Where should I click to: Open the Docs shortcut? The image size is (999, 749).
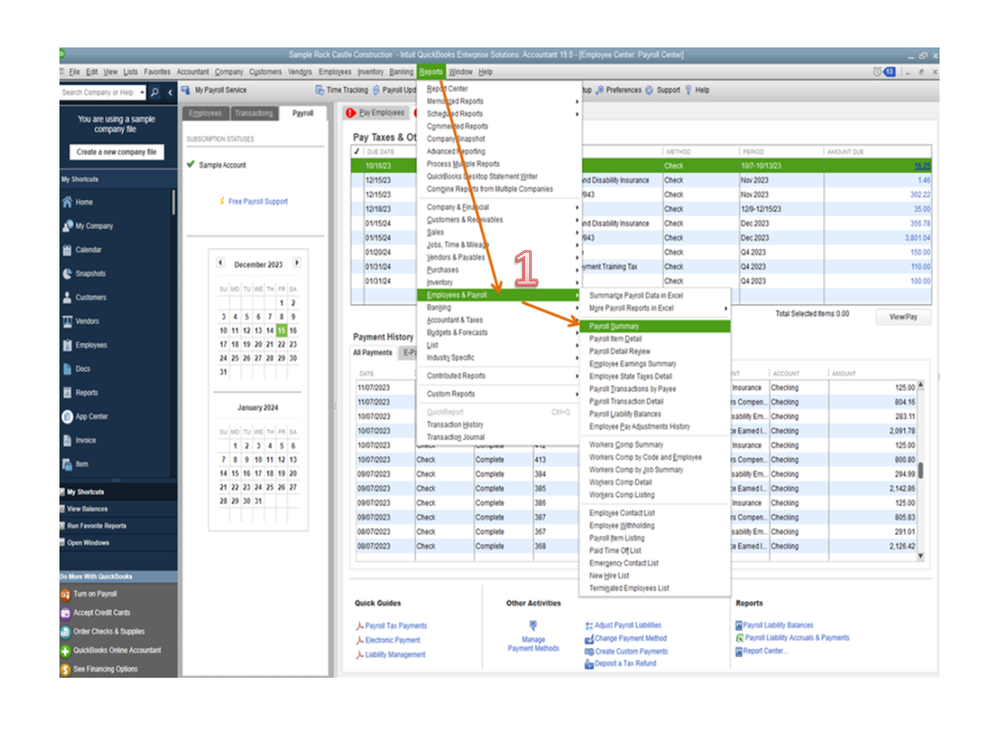pos(76,369)
